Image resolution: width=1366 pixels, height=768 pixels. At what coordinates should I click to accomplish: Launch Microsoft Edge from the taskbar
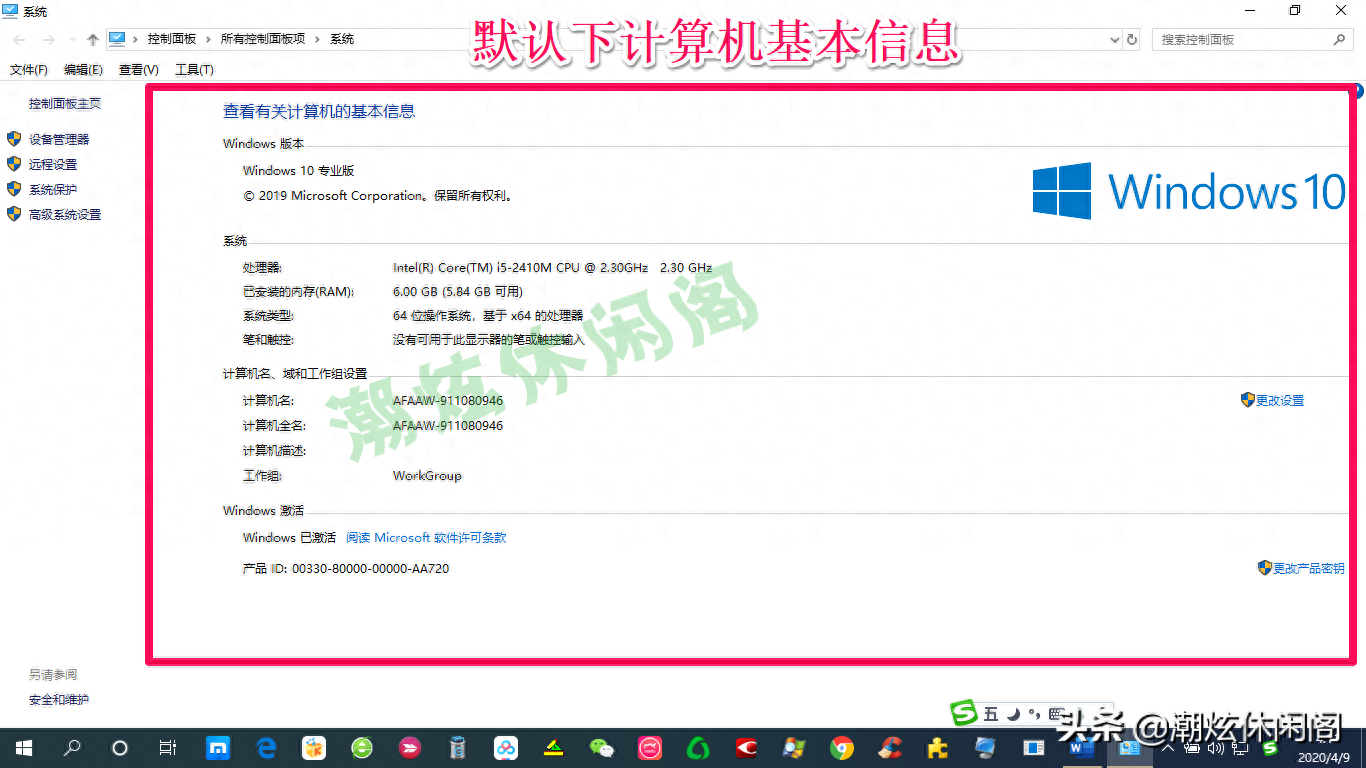(x=266, y=748)
